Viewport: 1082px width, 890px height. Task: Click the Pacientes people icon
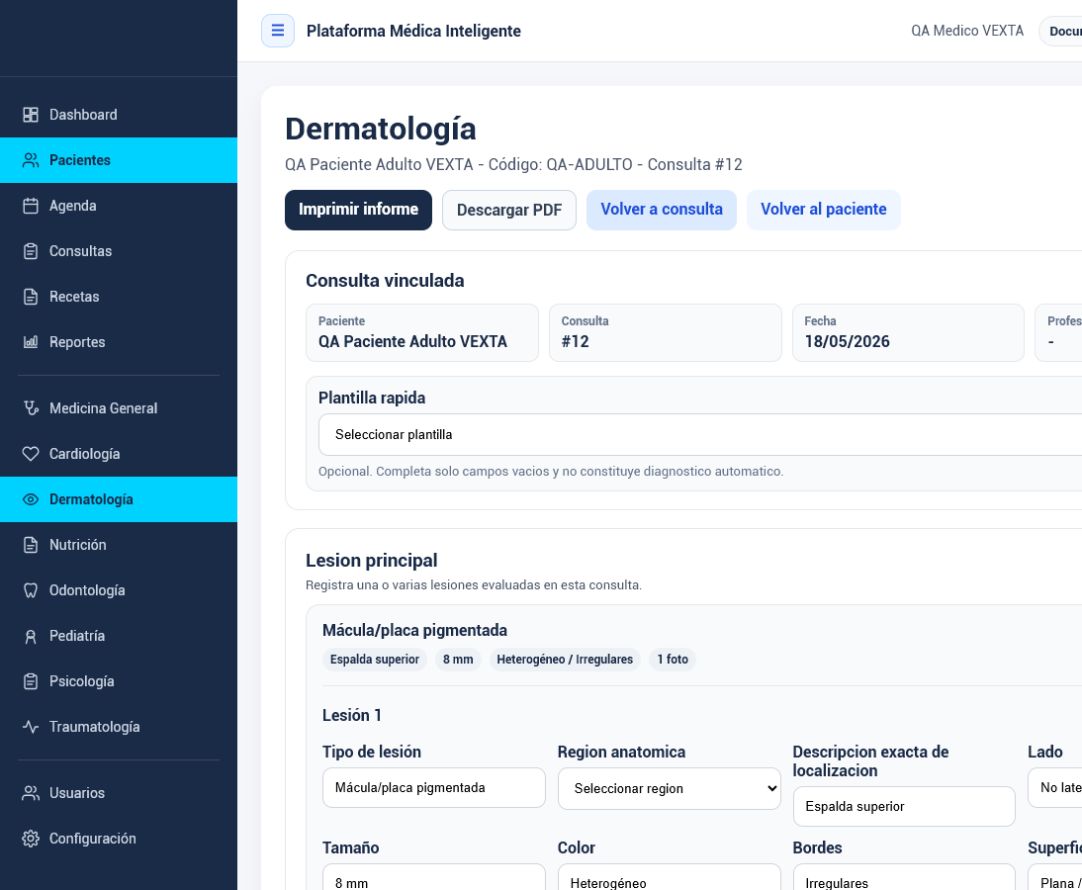pyautogui.click(x=30, y=160)
